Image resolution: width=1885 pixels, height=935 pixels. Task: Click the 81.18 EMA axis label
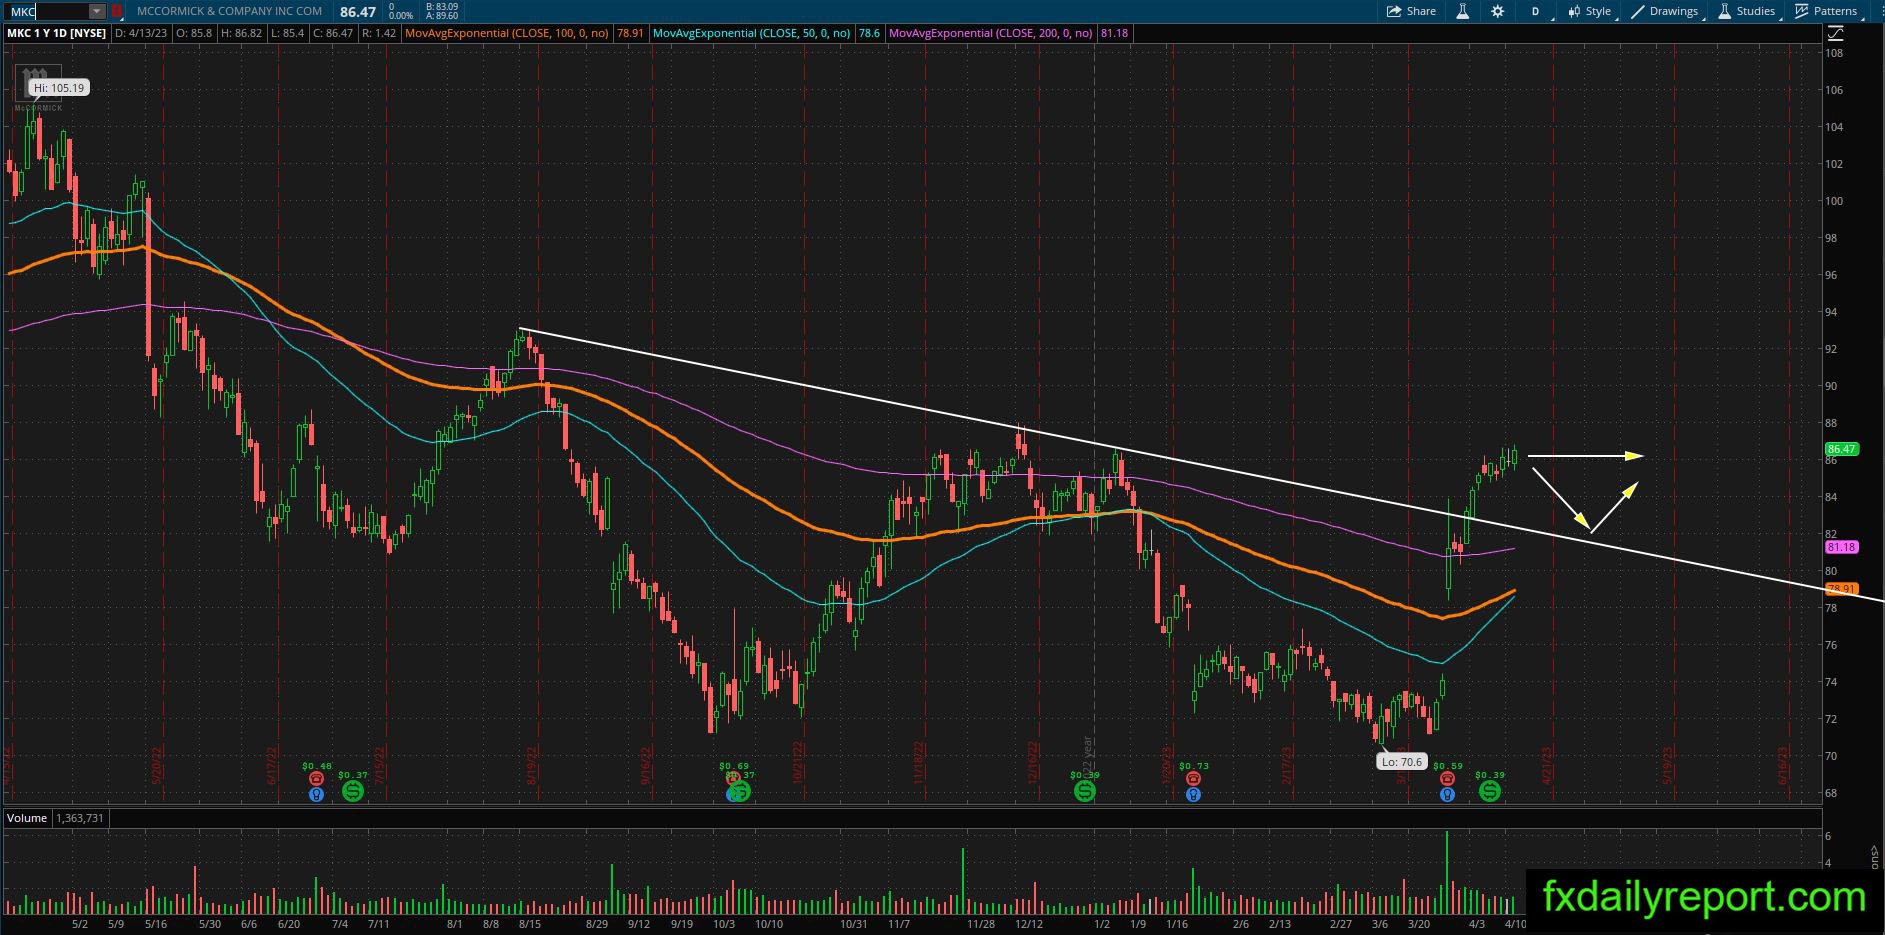point(1842,547)
